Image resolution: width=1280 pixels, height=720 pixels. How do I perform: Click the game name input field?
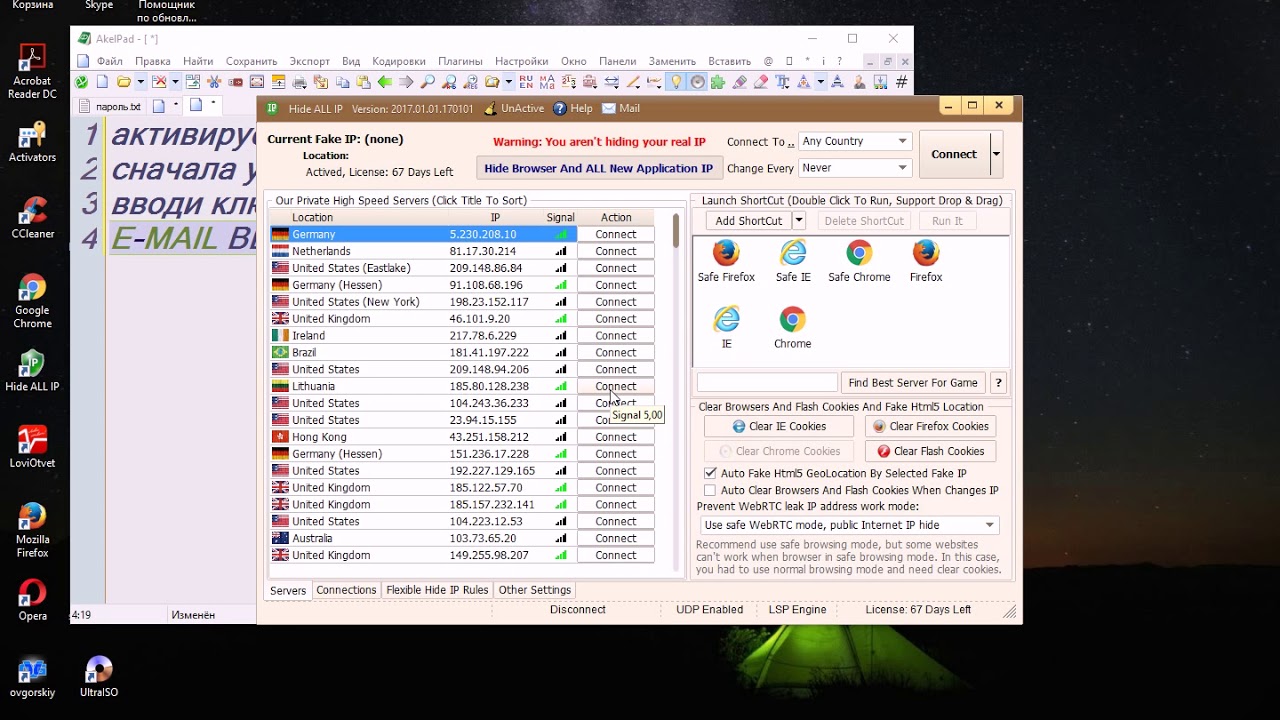coord(767,383)
